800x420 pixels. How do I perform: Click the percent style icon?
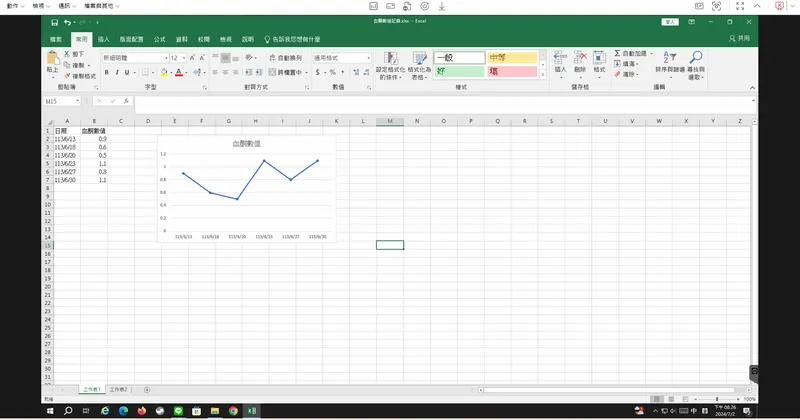coord(333,72)
